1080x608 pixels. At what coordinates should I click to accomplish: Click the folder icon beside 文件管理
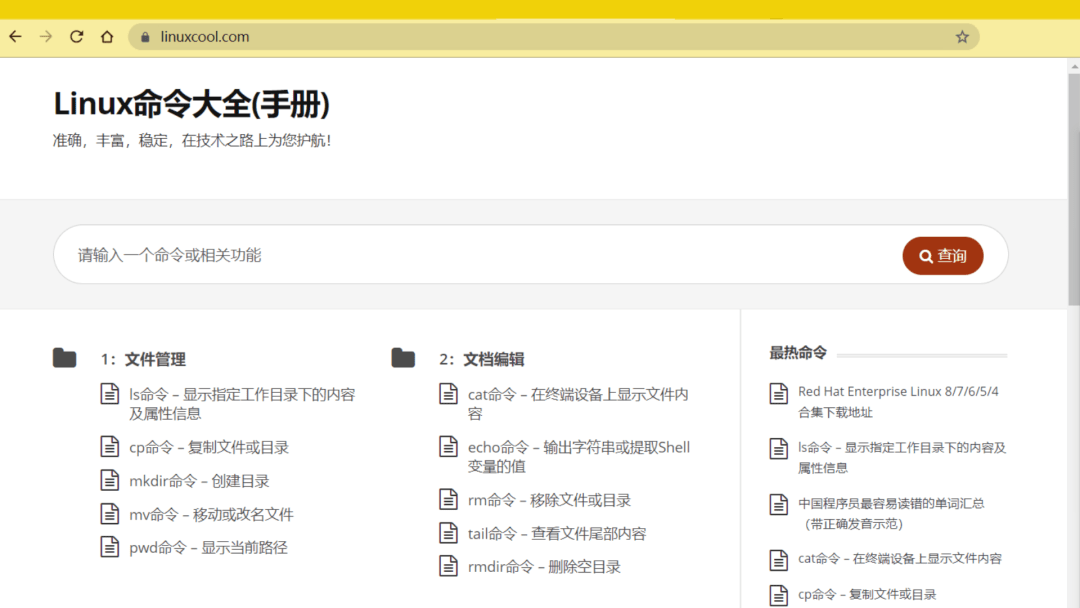[64, 357]
